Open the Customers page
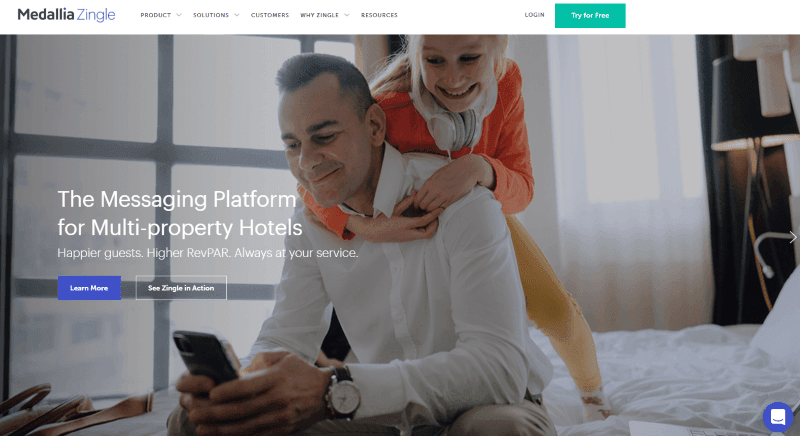800x436 pixels. click(270, 15)
